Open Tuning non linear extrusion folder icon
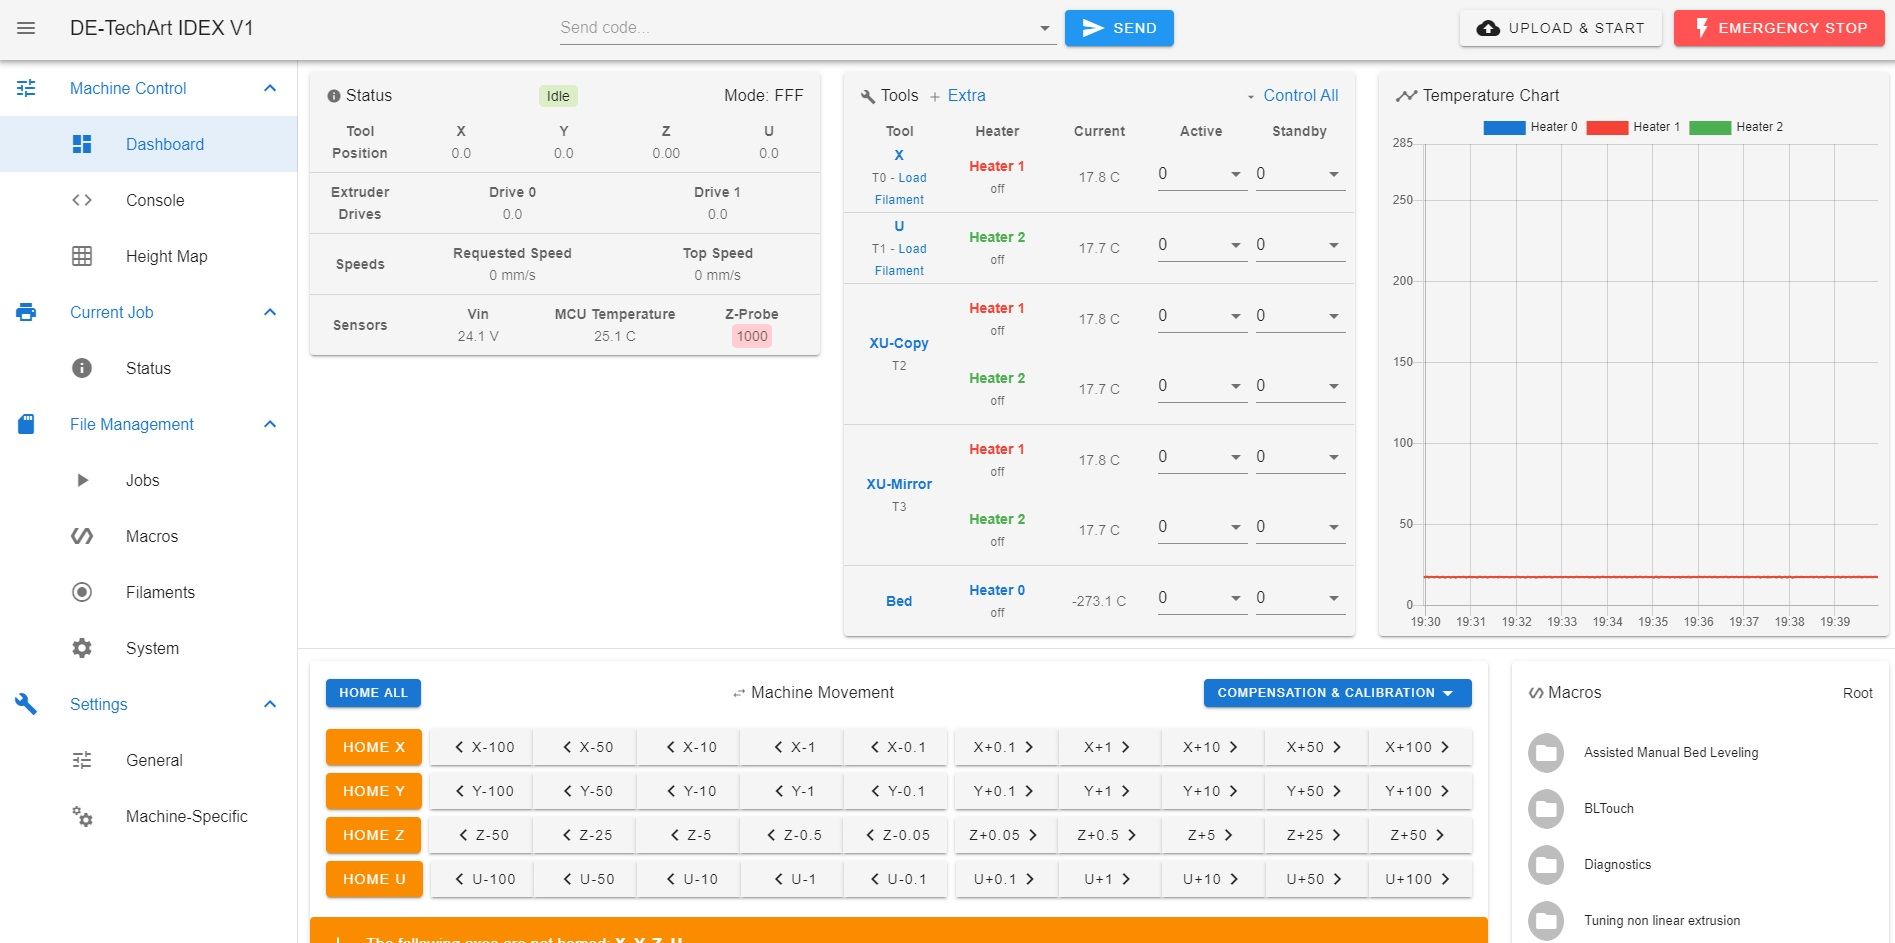Image resolution: width=1895 pixels, height=943 pixels. (1546, 921)
